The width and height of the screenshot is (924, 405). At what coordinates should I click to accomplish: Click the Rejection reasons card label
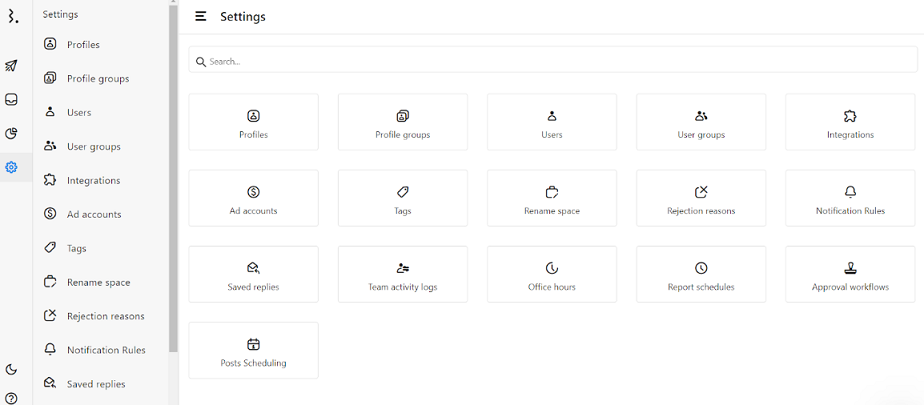pyautogui.click(x=701, y=210)
